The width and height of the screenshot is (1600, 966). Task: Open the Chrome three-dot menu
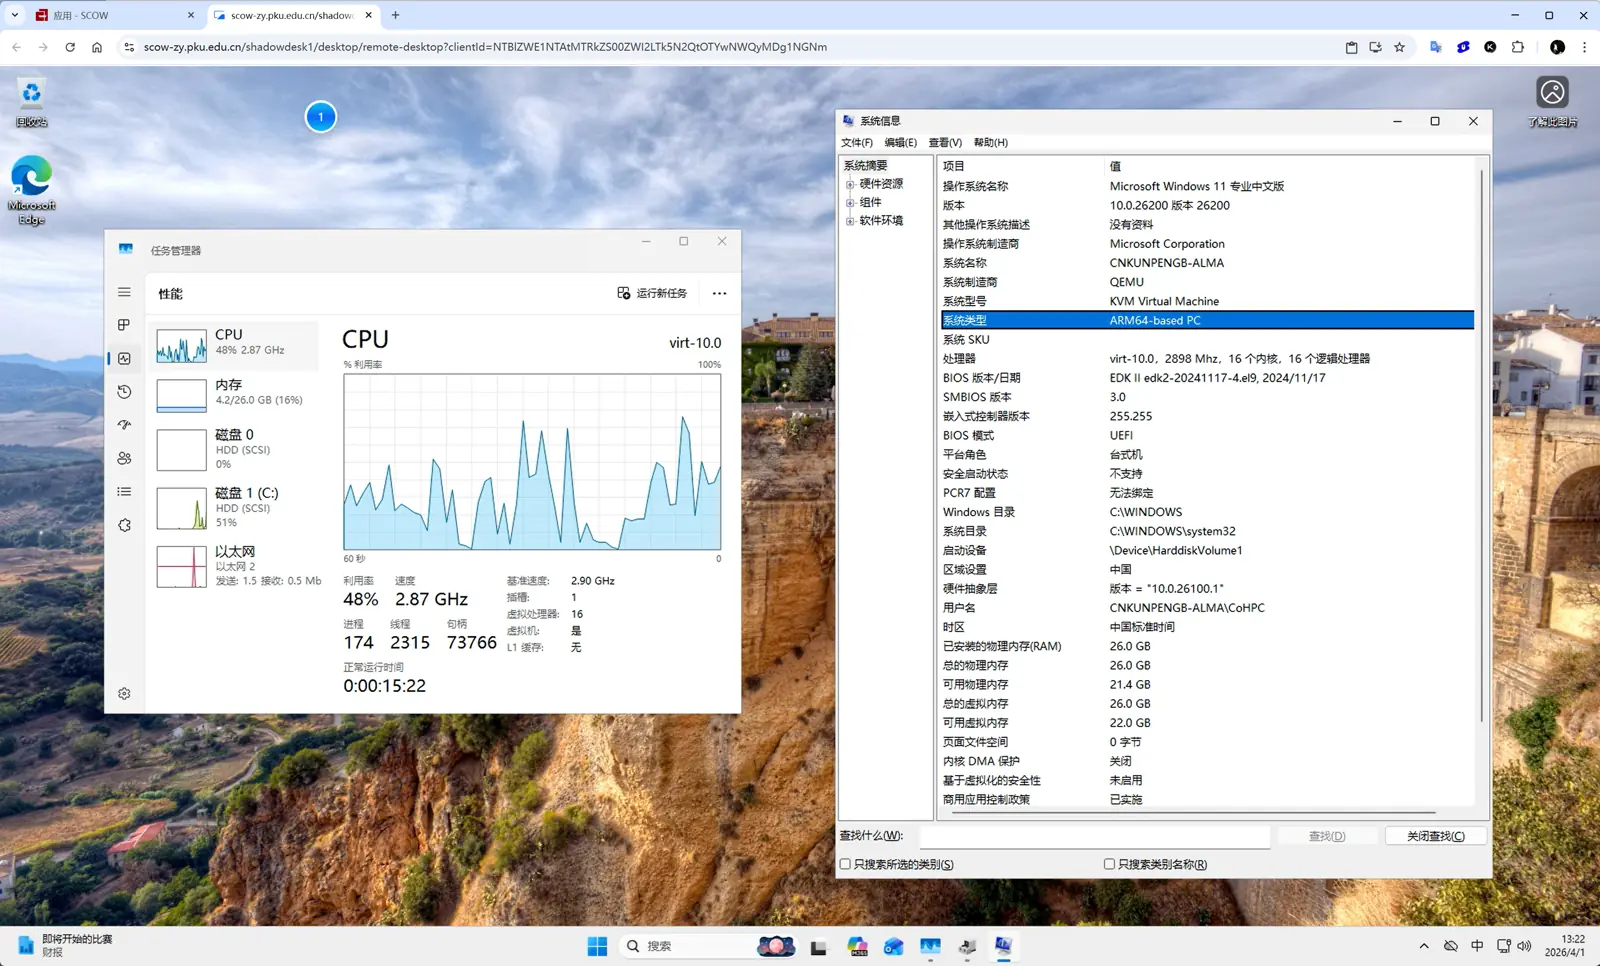tap(1584, 47)
